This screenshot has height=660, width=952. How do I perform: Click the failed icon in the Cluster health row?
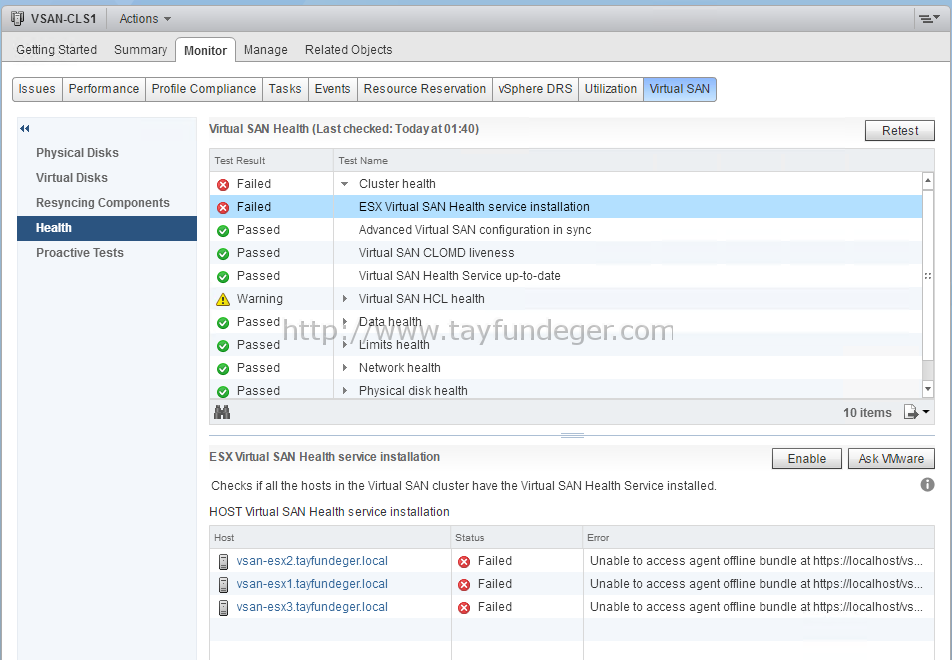[223, 185]
